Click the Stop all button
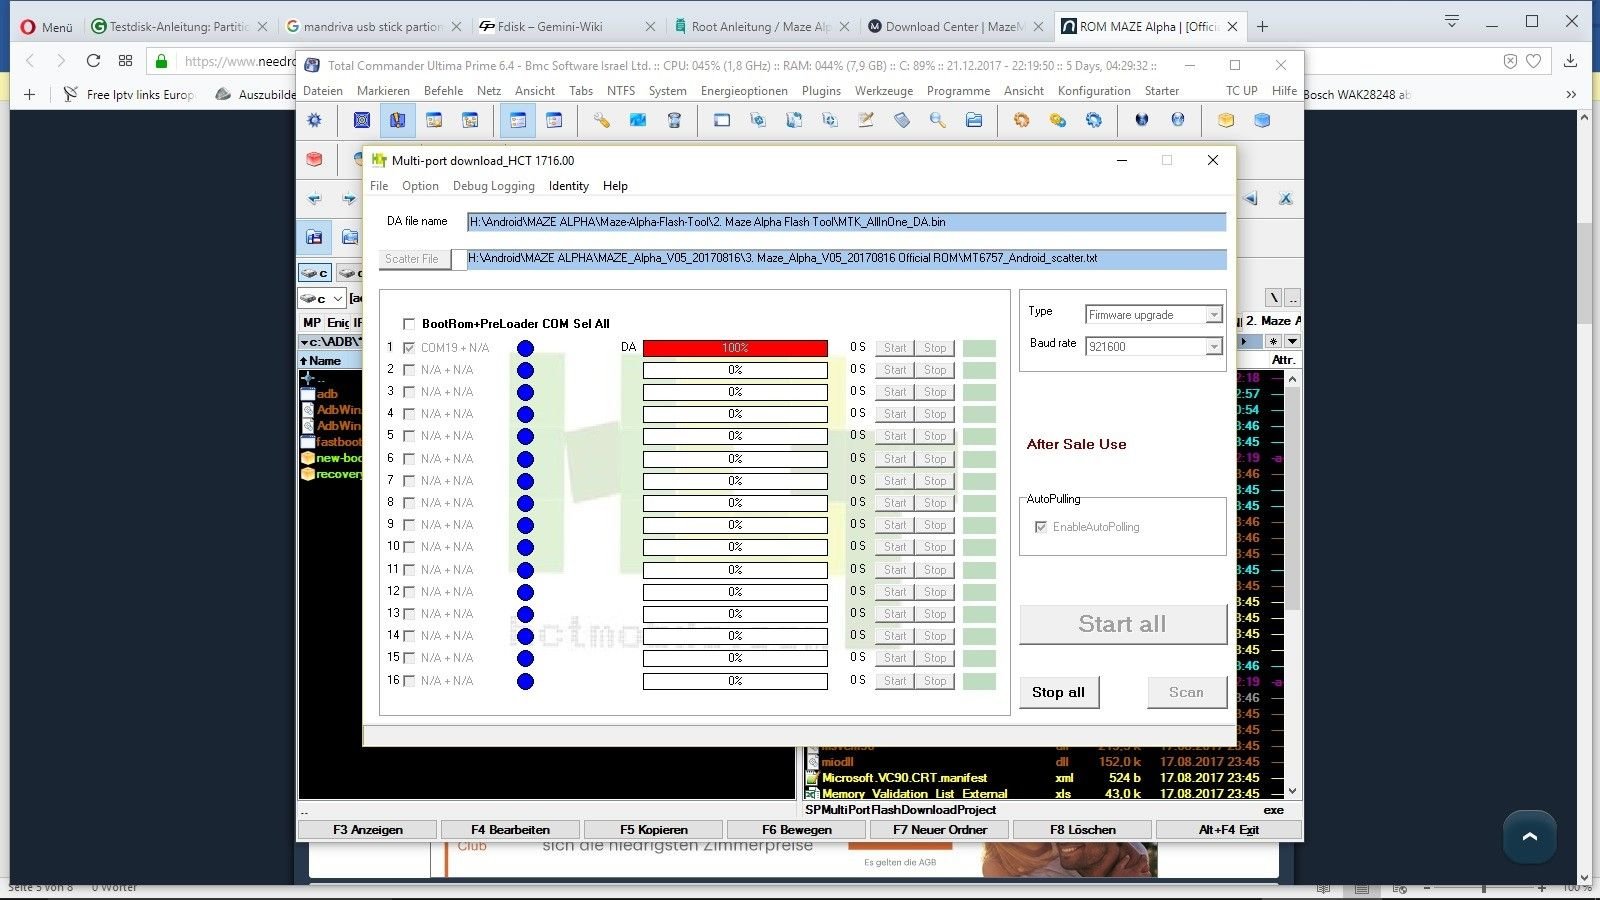This screenshot has height=900, width=1600. click(1059, 692)
